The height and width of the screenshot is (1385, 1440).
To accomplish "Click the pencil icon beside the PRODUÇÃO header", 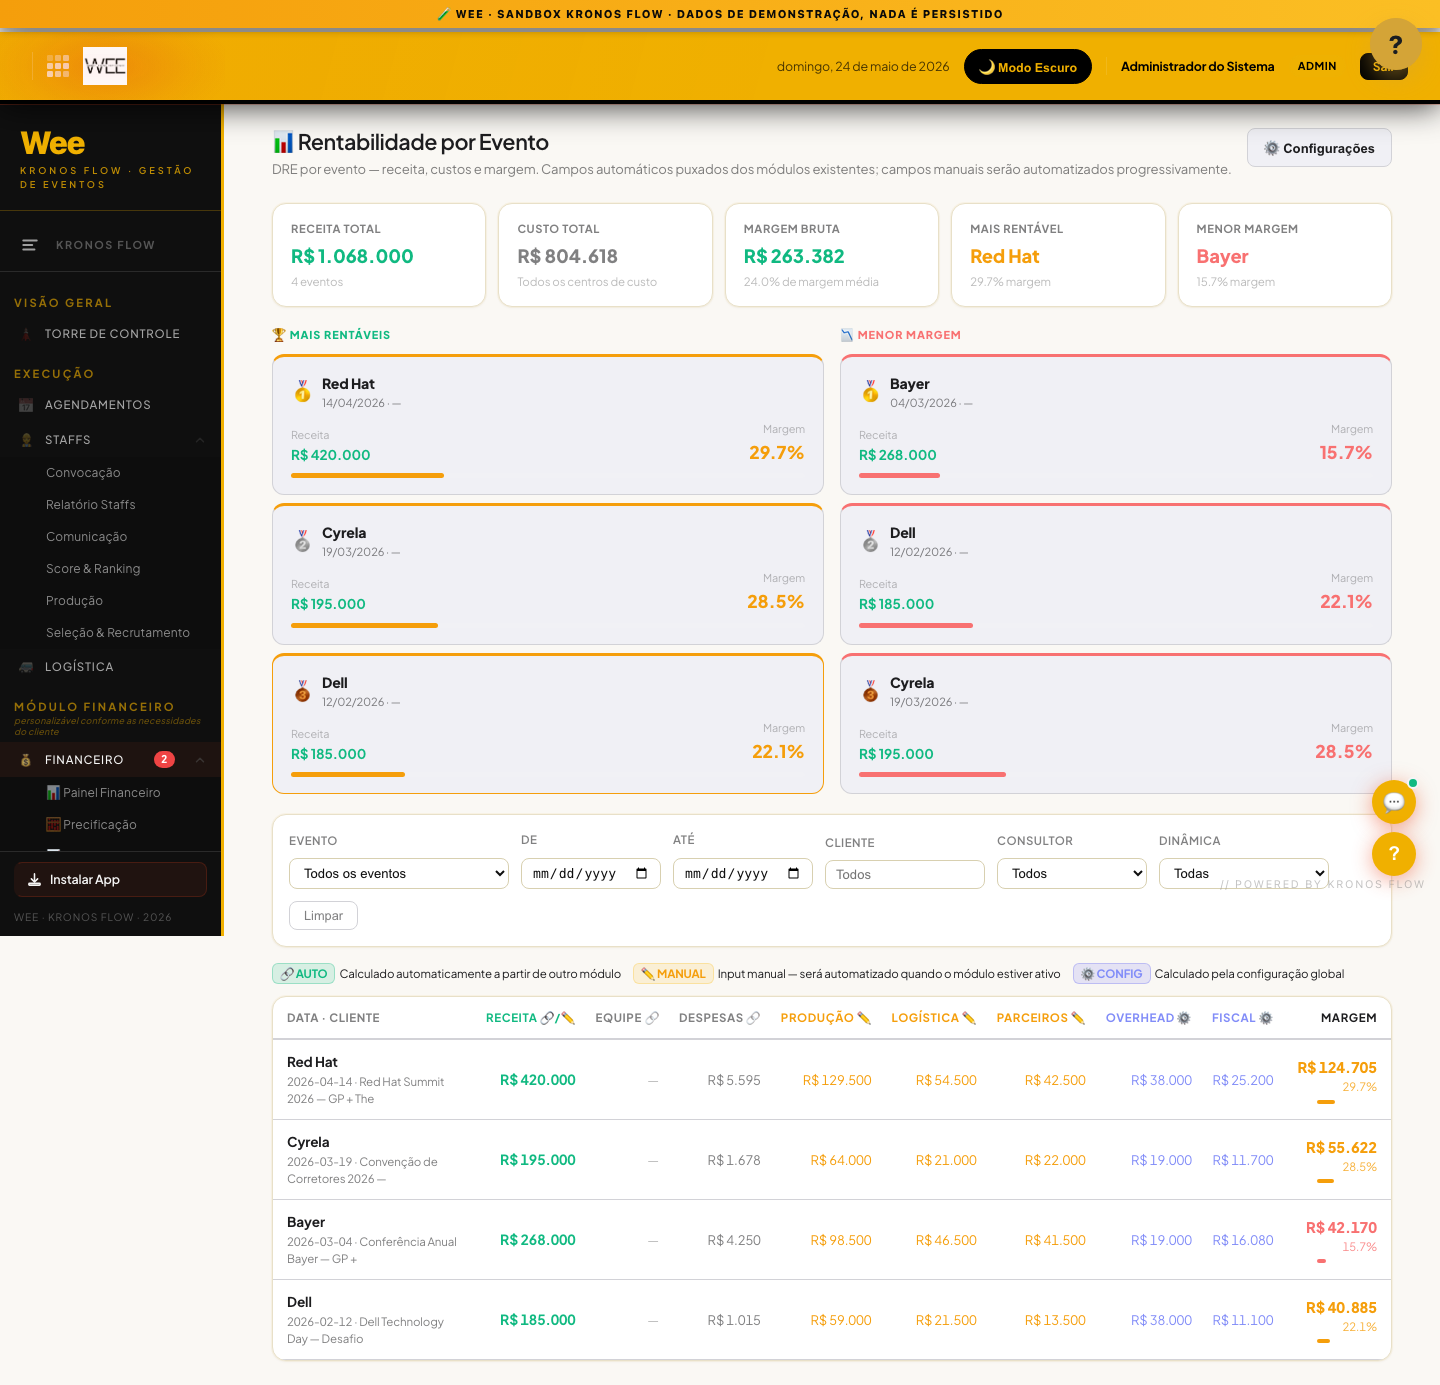I will (864, 1018).
